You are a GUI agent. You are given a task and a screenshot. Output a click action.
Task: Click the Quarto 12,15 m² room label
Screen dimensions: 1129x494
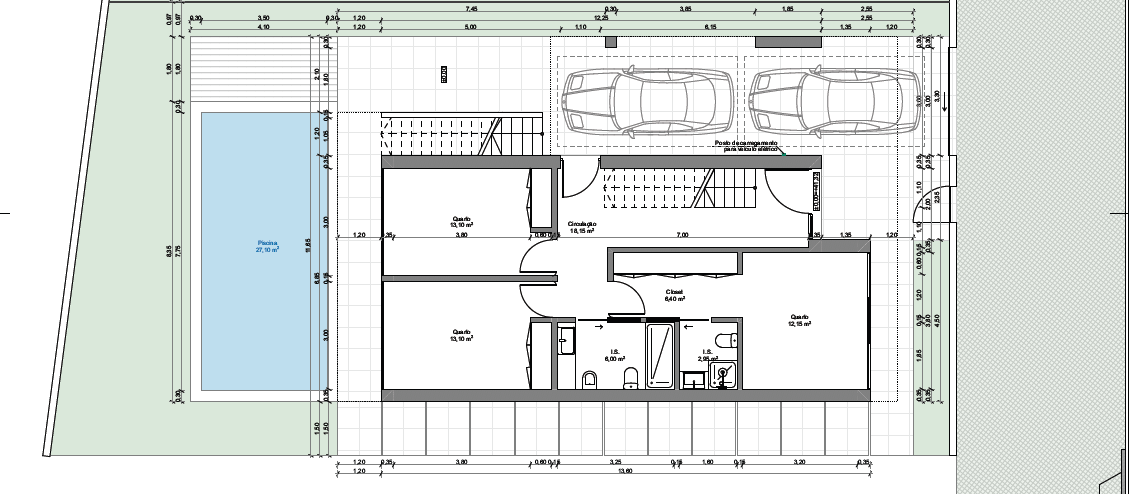pyautogui.click(x=799, y=321)
